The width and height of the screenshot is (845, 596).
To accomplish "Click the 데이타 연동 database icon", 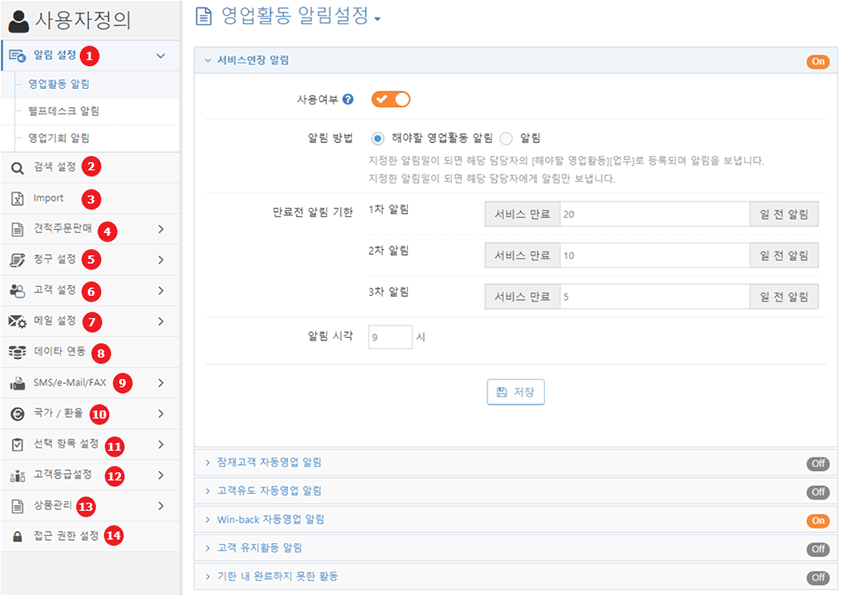I will pos(17,352).
